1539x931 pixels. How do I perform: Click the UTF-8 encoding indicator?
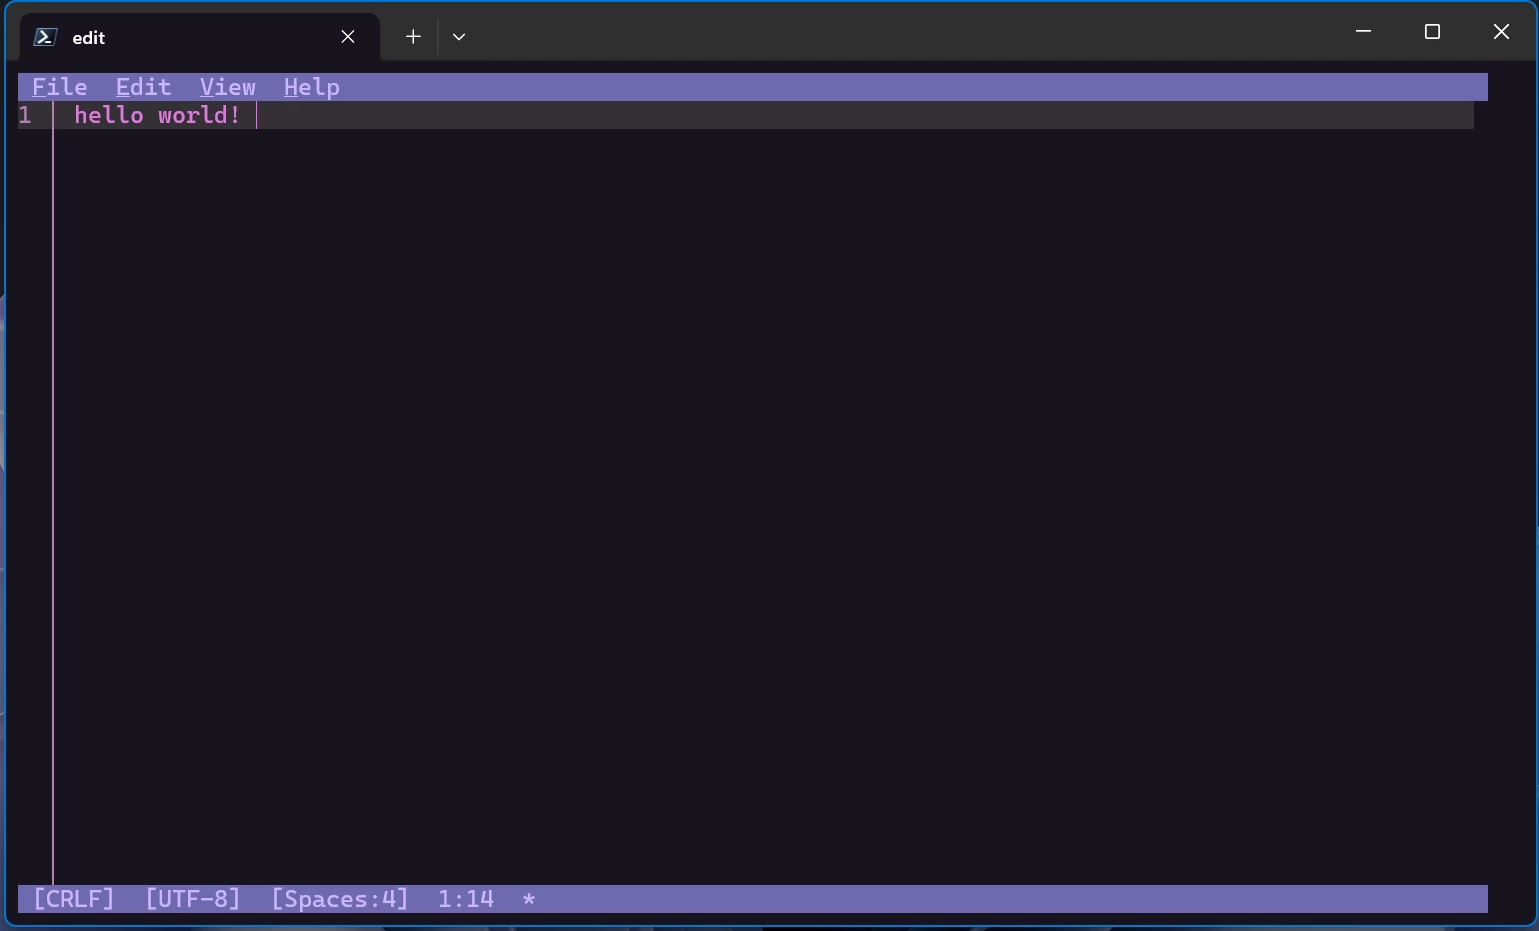[x=191, y=898]
